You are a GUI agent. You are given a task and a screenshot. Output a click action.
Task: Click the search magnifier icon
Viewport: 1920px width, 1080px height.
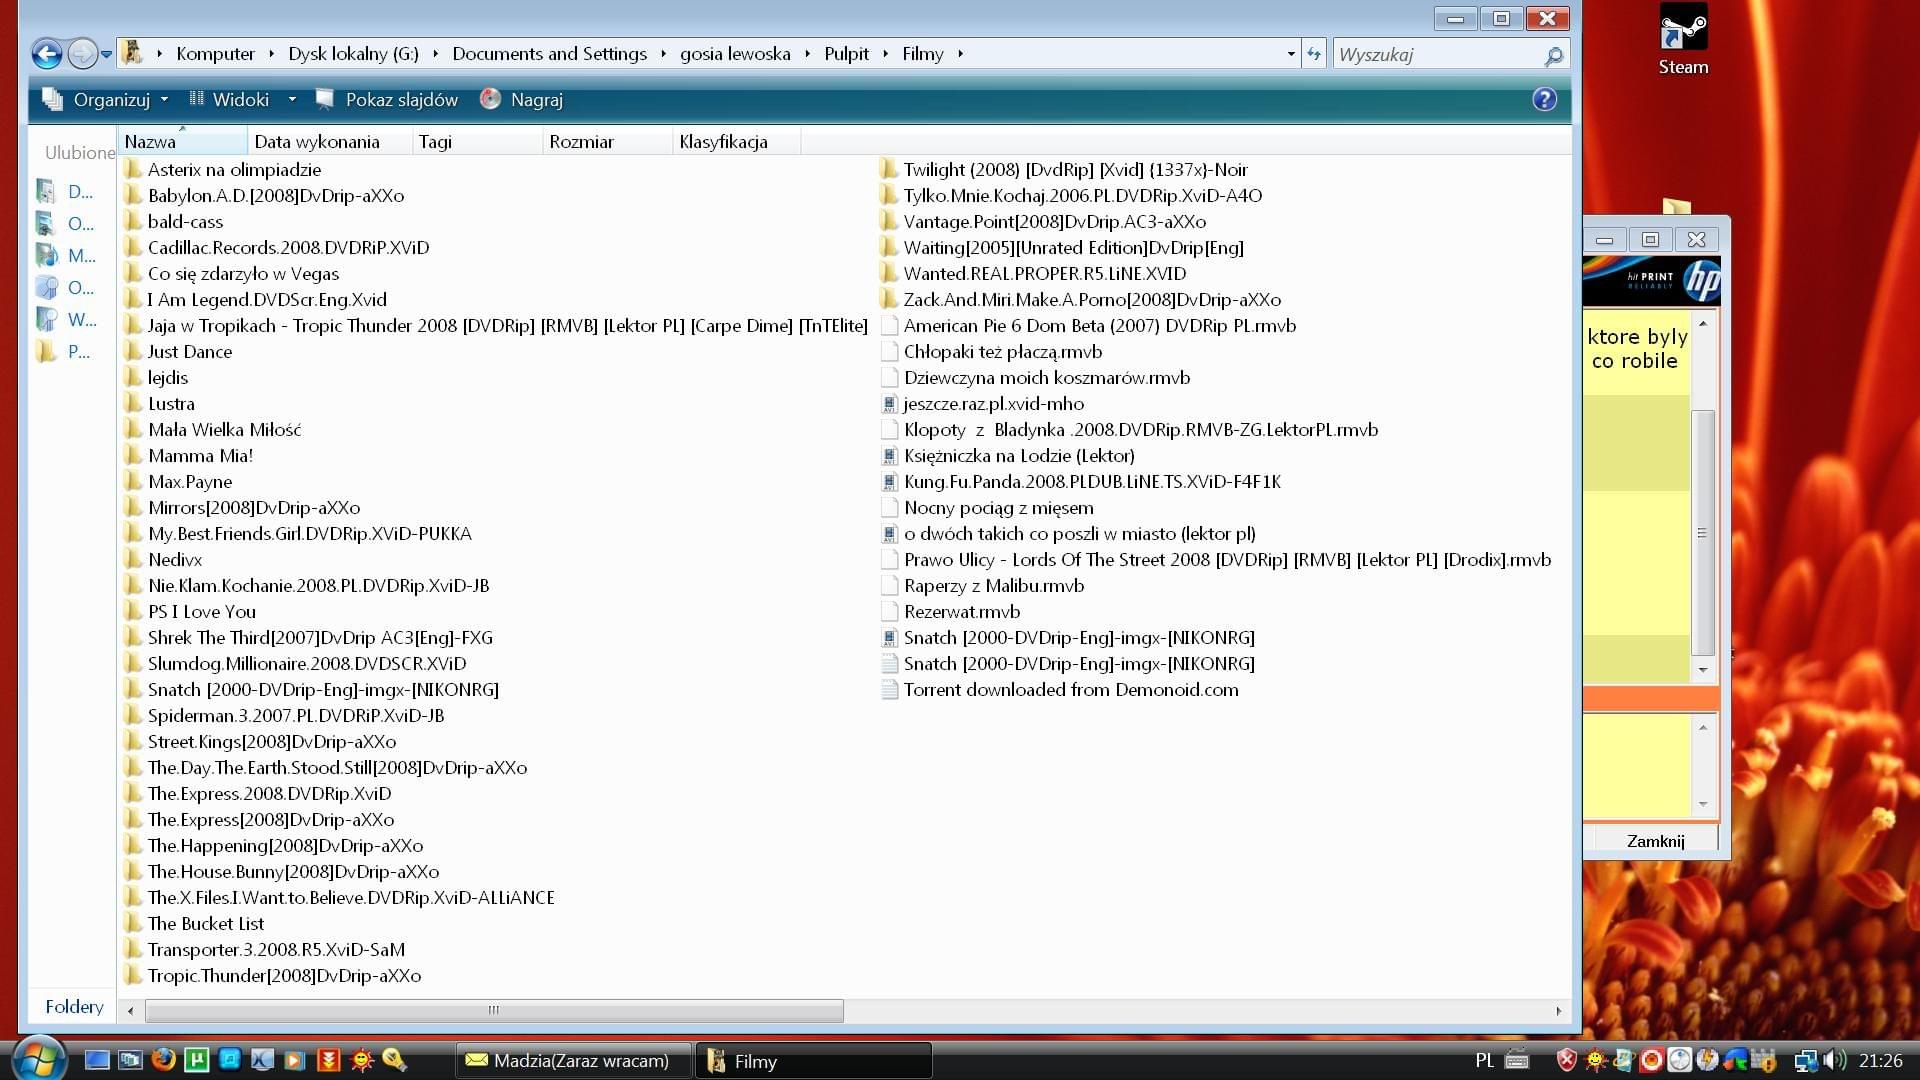coord(1553,56)
